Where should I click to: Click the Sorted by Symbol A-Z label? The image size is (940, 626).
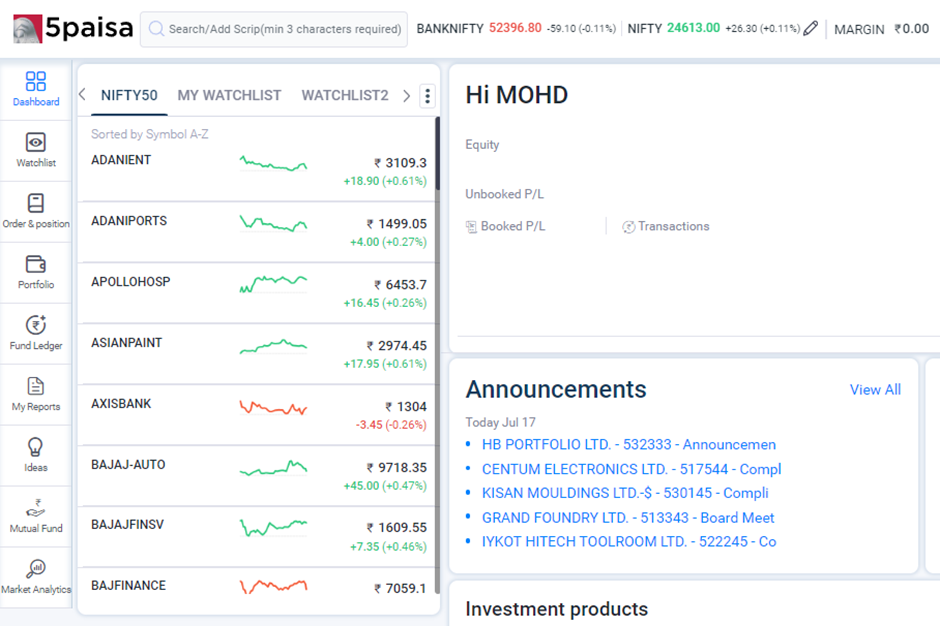click(150, 134)
